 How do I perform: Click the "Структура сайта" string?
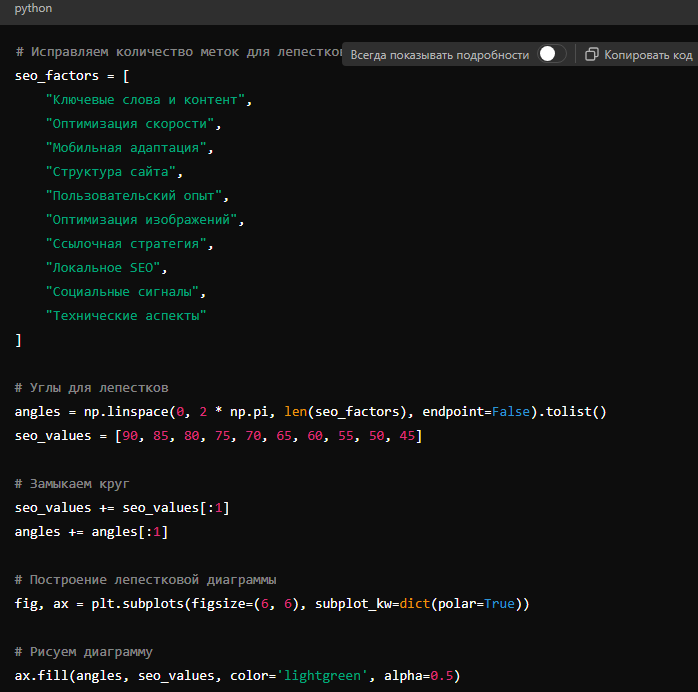(x=112, y=172)
